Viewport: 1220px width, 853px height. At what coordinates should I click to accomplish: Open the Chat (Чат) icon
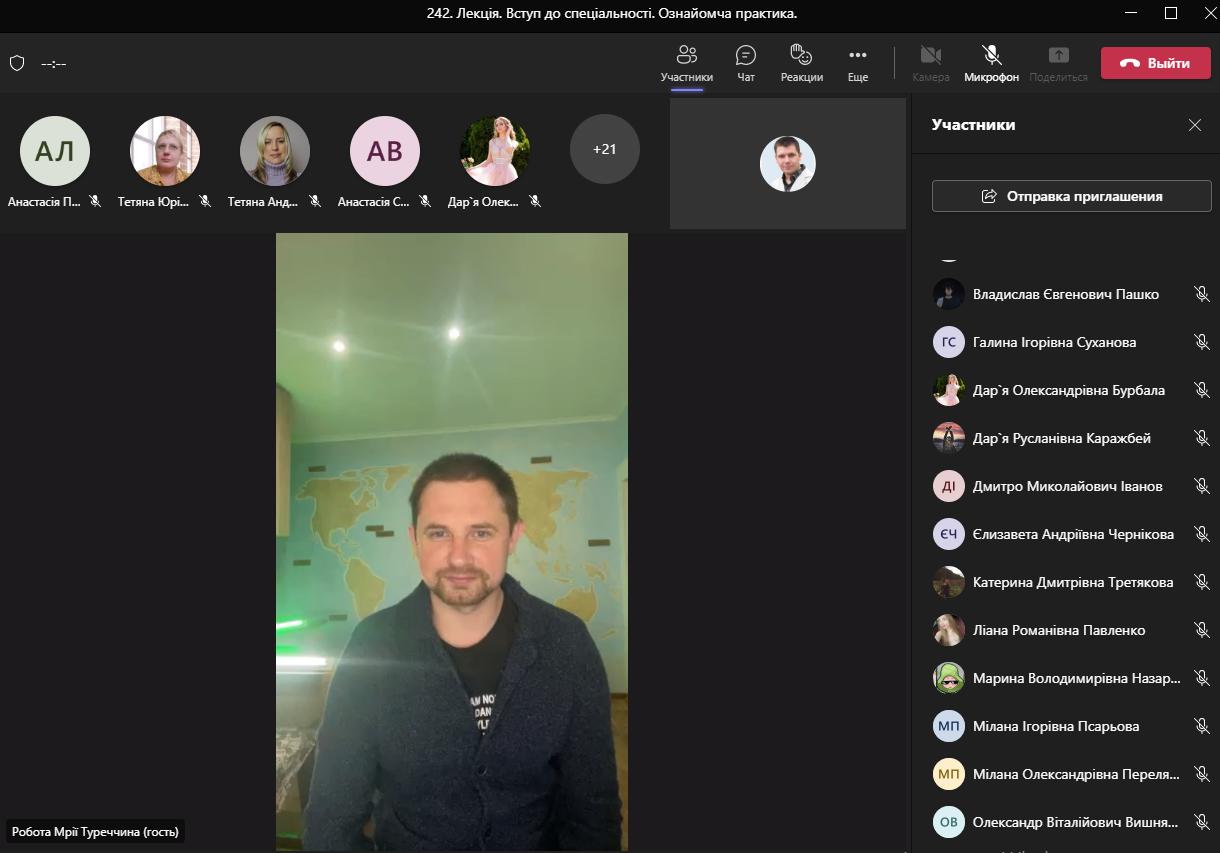tap(745, 56)
